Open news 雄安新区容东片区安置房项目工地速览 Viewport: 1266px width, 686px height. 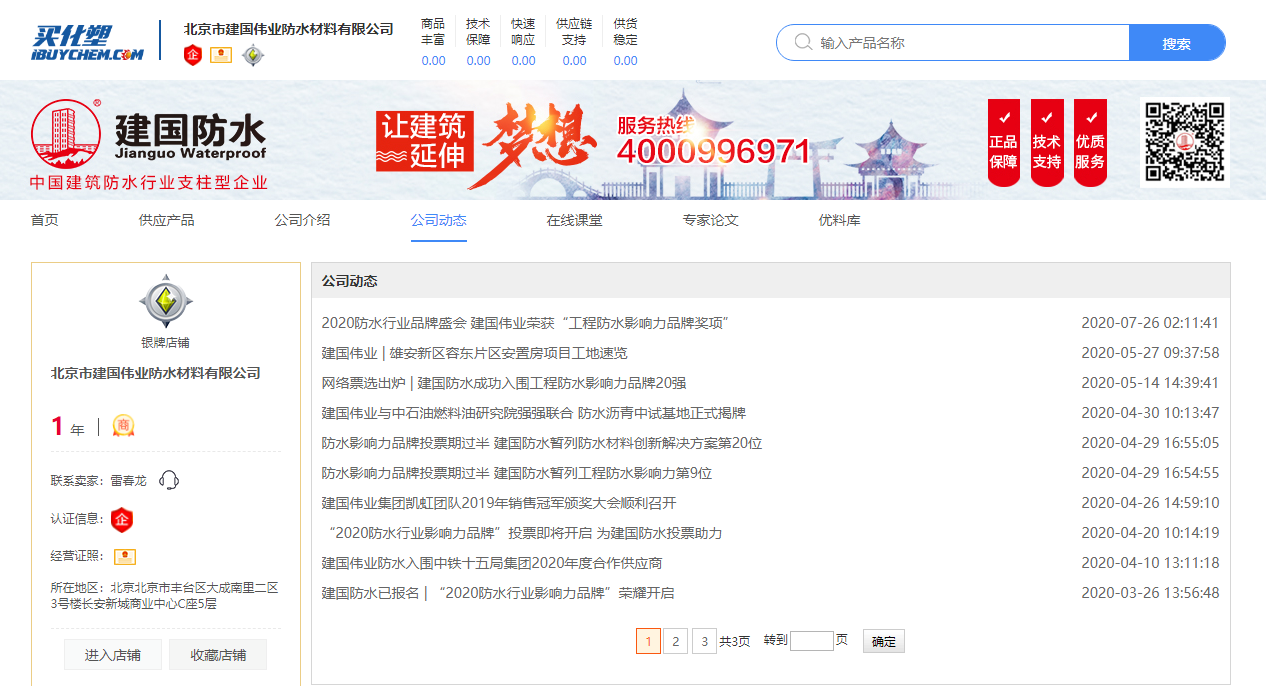tap(474, 353)
